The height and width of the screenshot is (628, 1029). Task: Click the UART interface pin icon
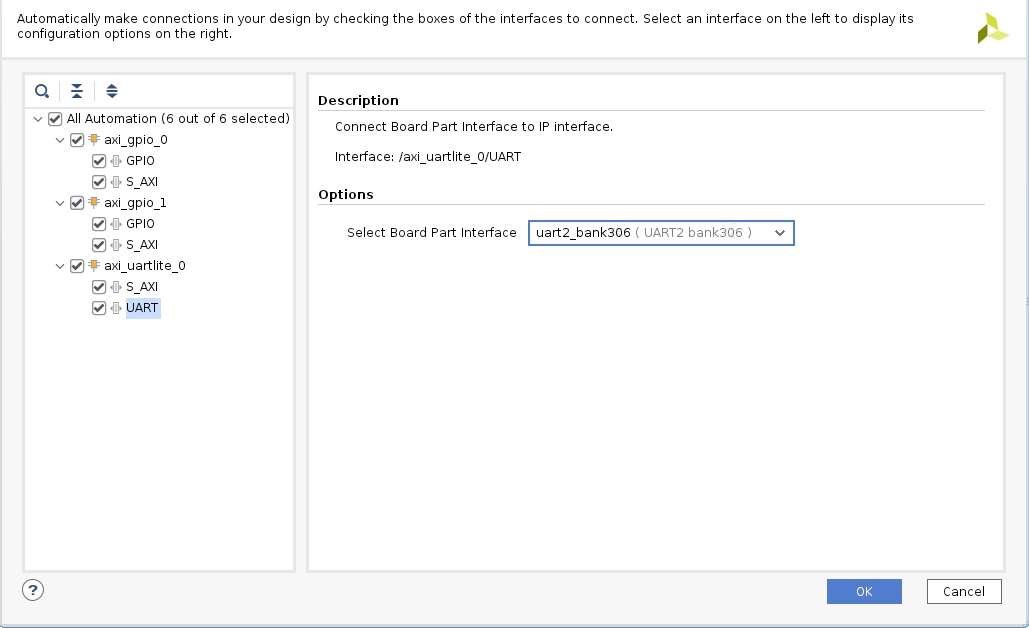coord(115,308)
